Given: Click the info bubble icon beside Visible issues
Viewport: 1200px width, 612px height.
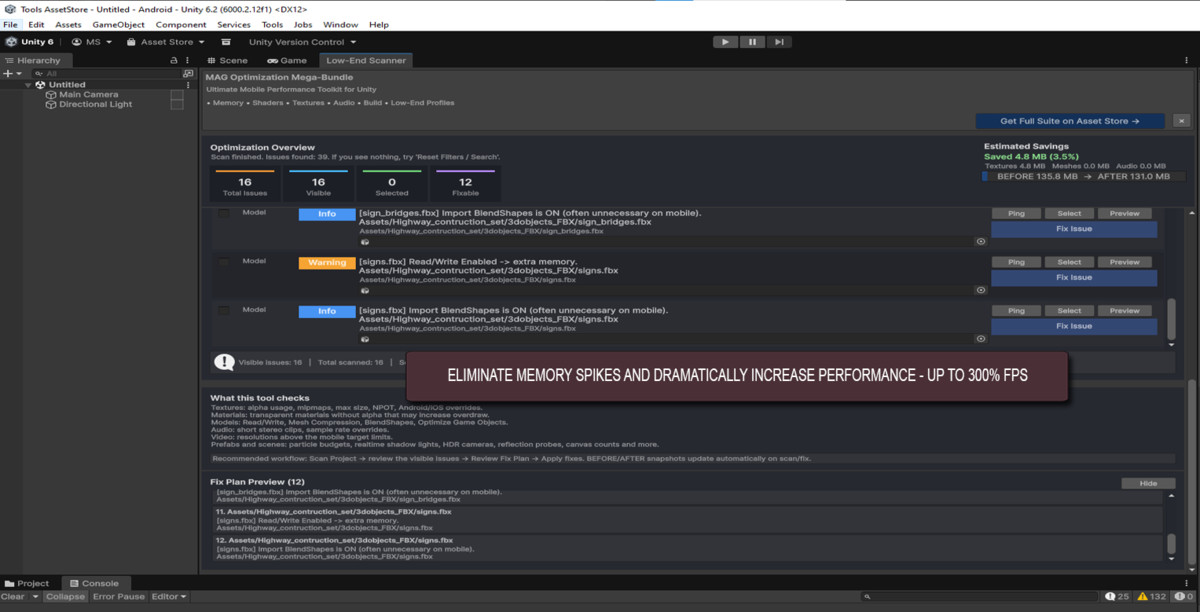Looking at the screenshot, I should click(x=224, y=363).
